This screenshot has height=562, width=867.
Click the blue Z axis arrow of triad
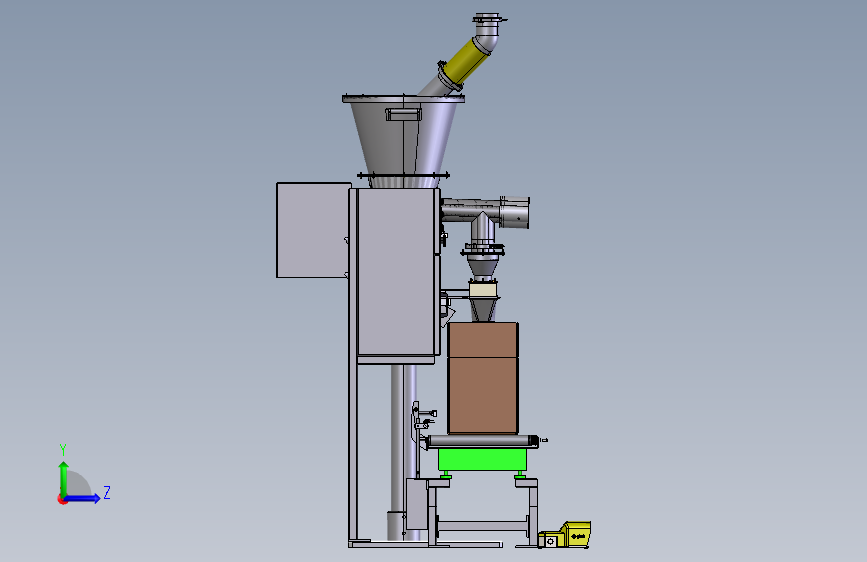(x=83, y=498)
